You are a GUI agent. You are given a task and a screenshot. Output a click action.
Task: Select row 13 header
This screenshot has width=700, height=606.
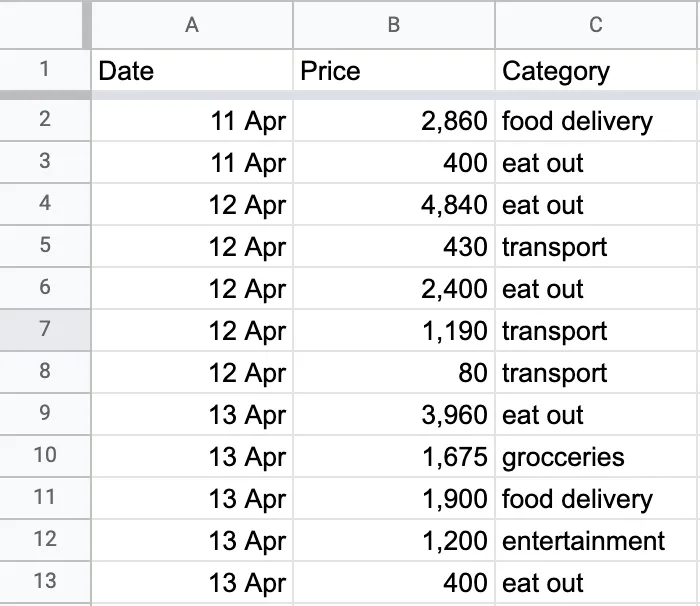coord(44,582)
